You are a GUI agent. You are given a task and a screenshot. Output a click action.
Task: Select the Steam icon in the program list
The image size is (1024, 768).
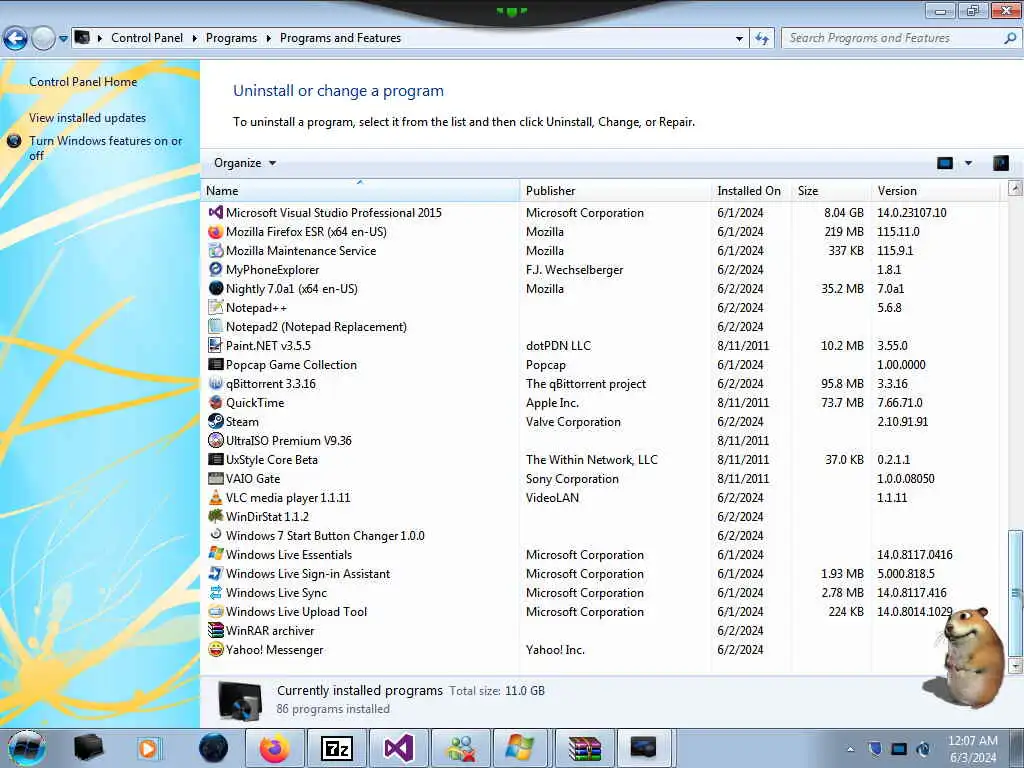[x=216, y=421]
